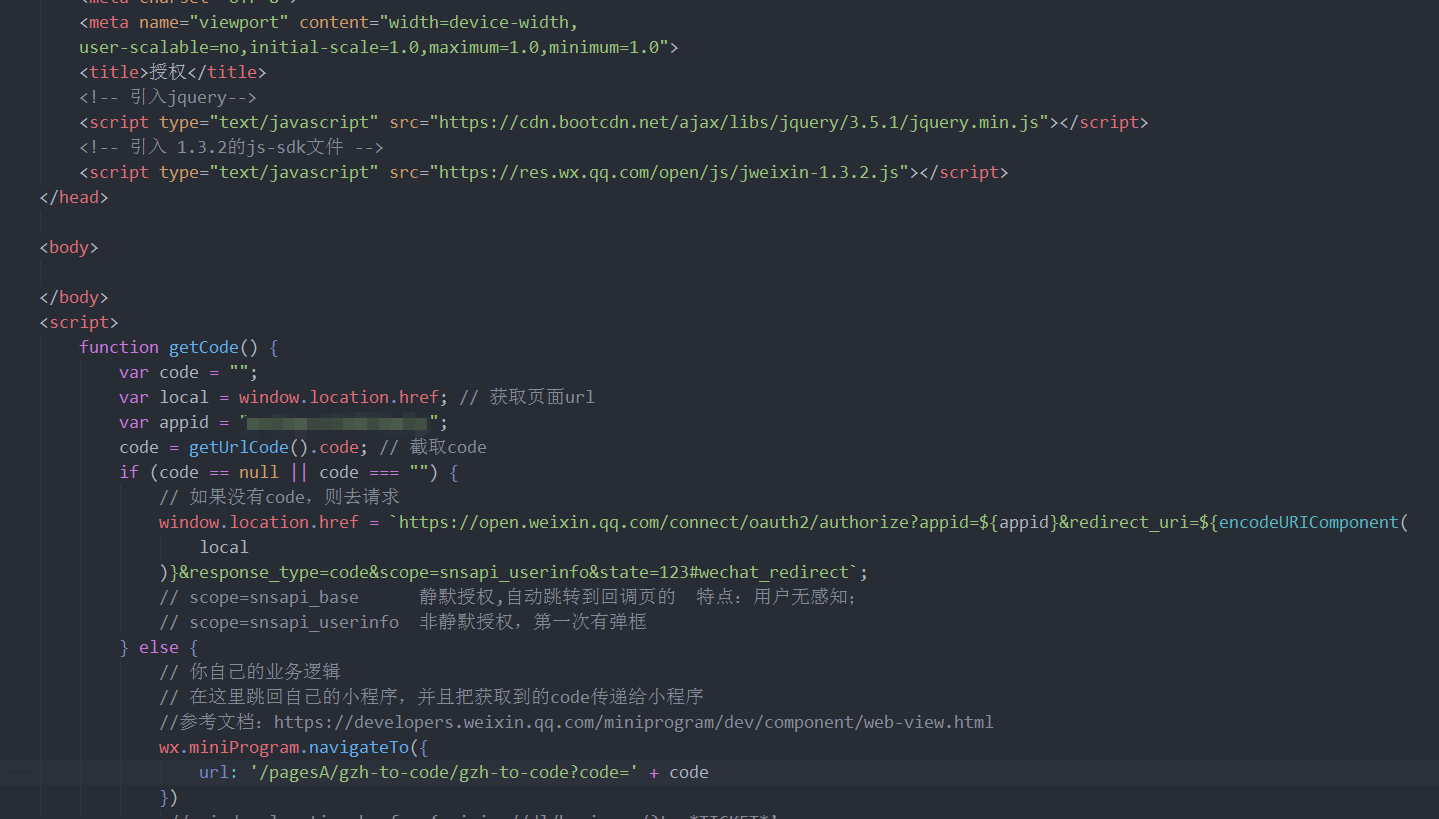Click the closing </body> tag

pos(74,297)
